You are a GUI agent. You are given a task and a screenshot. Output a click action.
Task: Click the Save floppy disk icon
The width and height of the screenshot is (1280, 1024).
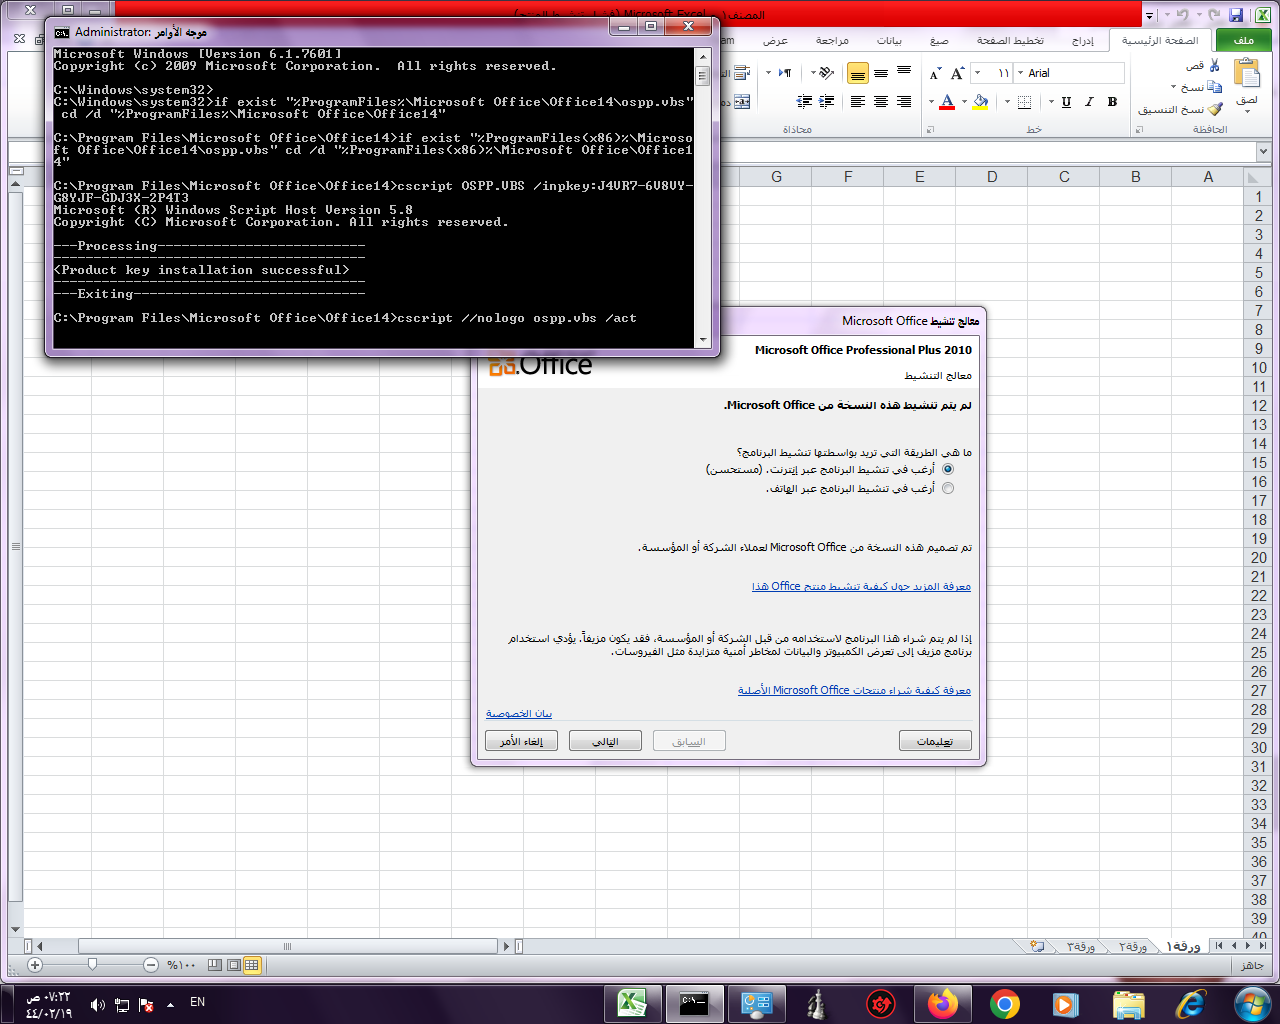tap(1236, 15)
